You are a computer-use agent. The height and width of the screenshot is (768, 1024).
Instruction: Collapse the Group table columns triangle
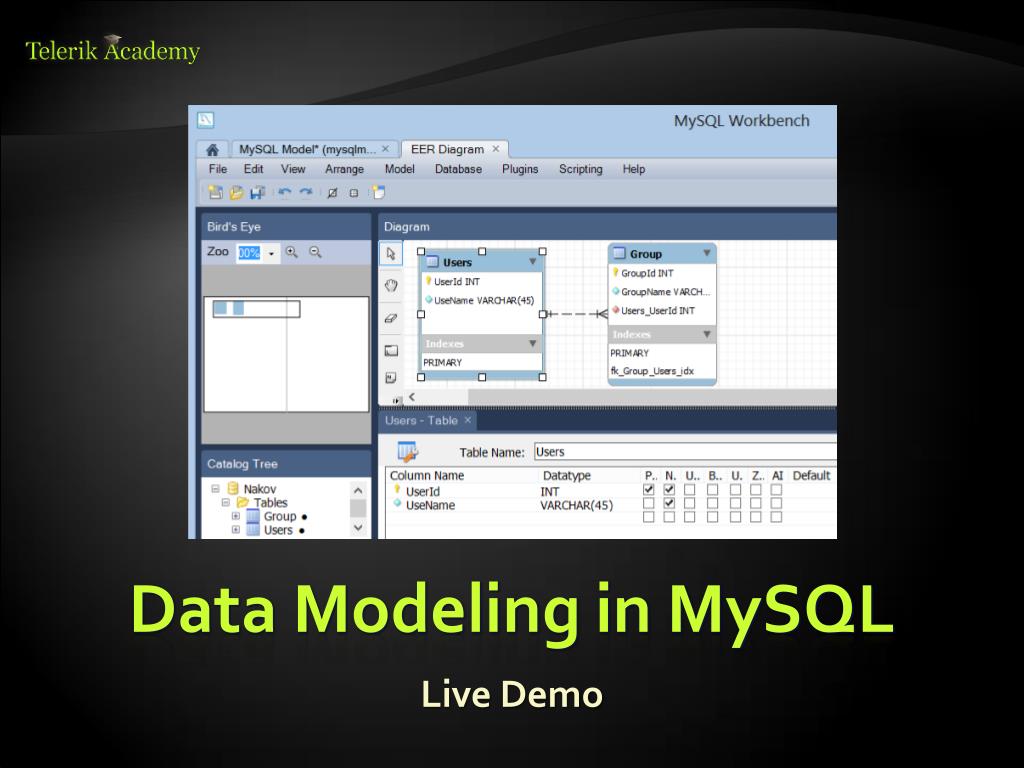[x=707, y=253]
